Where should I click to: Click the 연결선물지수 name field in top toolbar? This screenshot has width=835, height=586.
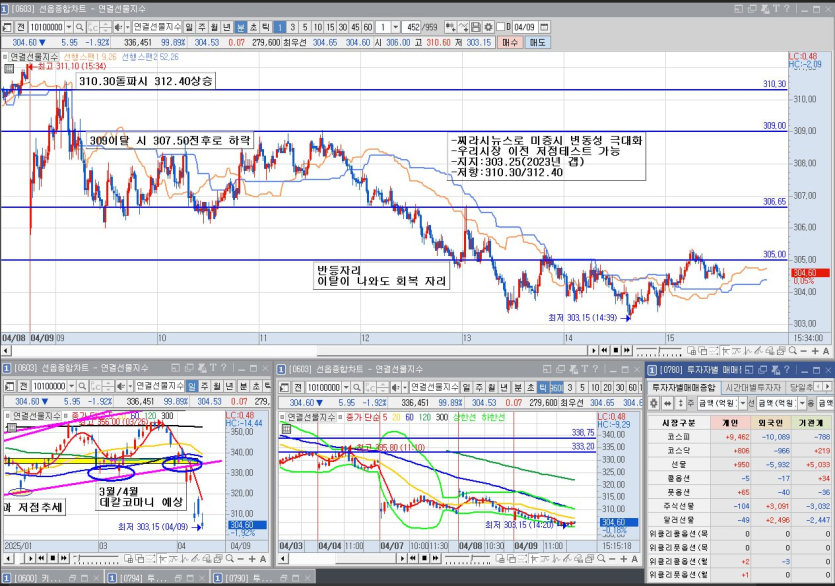(157, 27)
